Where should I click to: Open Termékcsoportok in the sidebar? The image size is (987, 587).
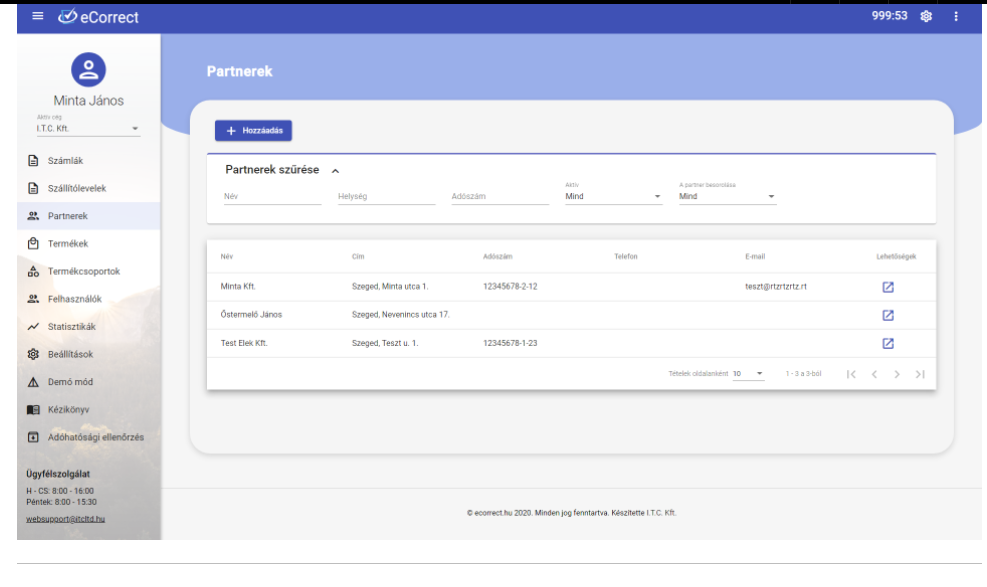pos(88,271)
